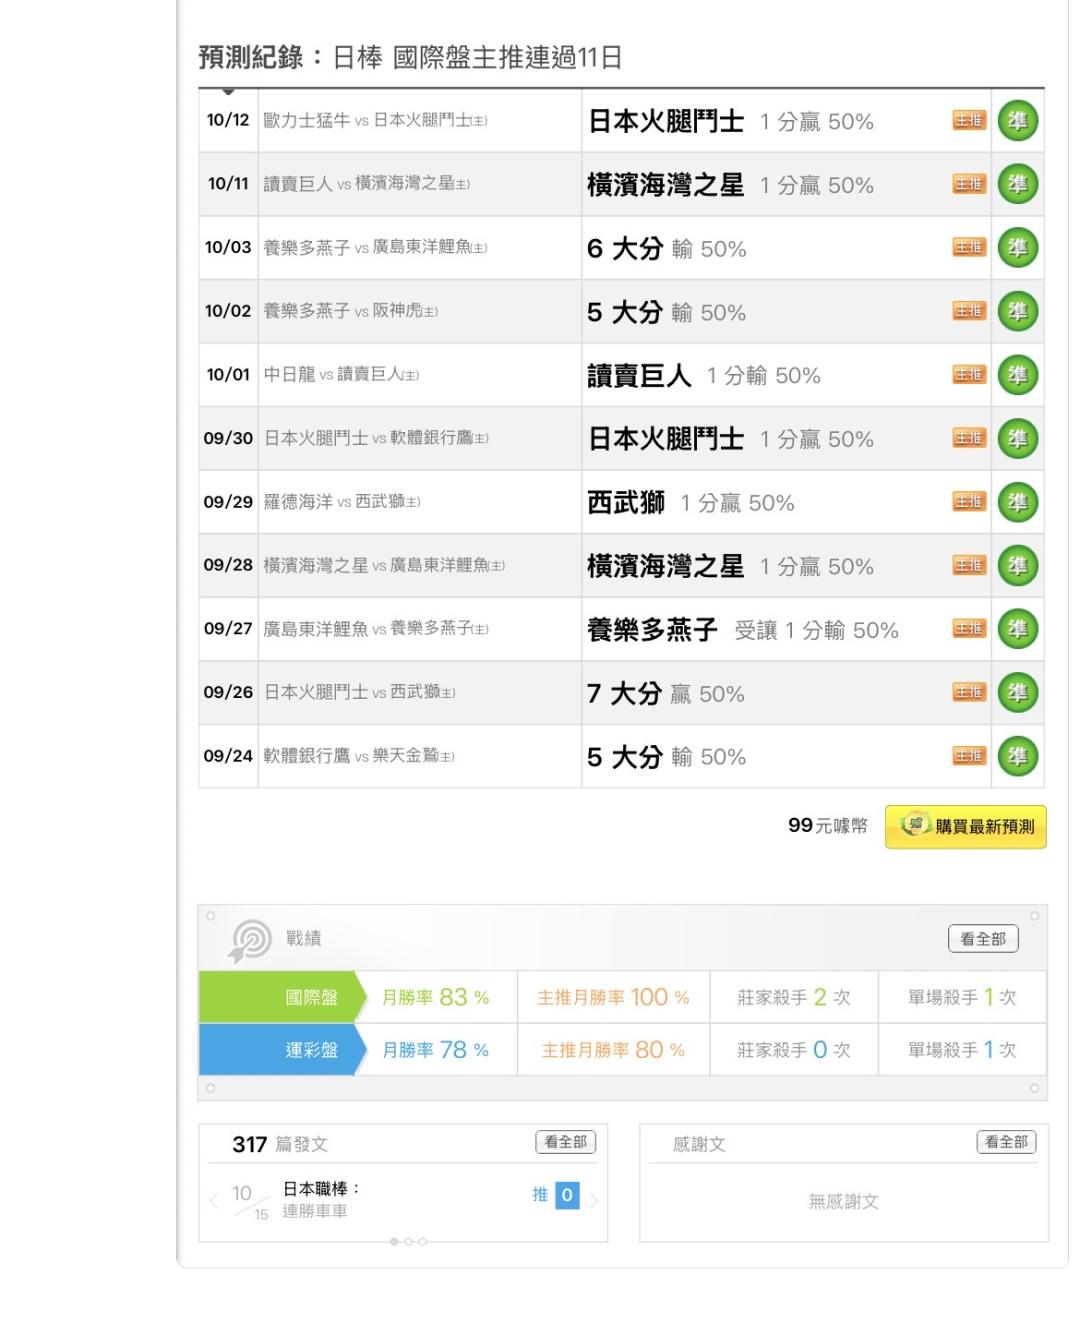
Task: Click matchup 橫濱海灣之星 vs 廣島東洋鯉魚
Action: (x=384, y=565)
